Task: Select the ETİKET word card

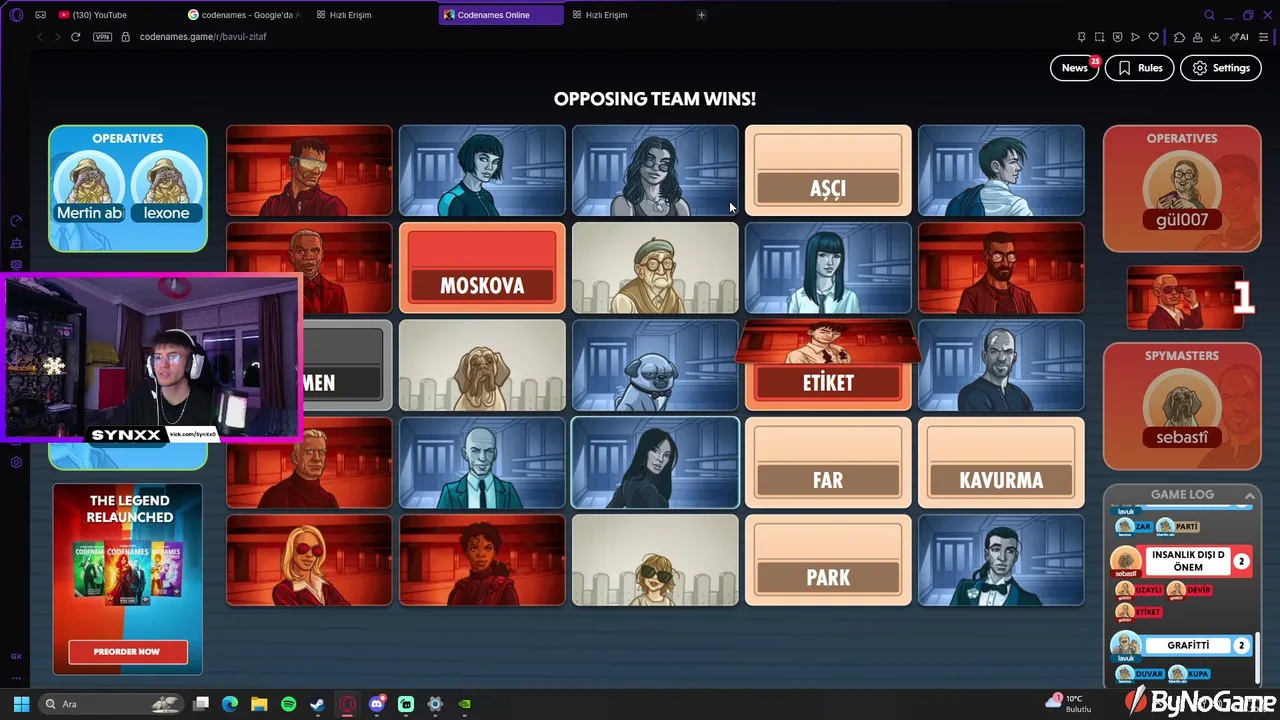Action: (828, 365)
